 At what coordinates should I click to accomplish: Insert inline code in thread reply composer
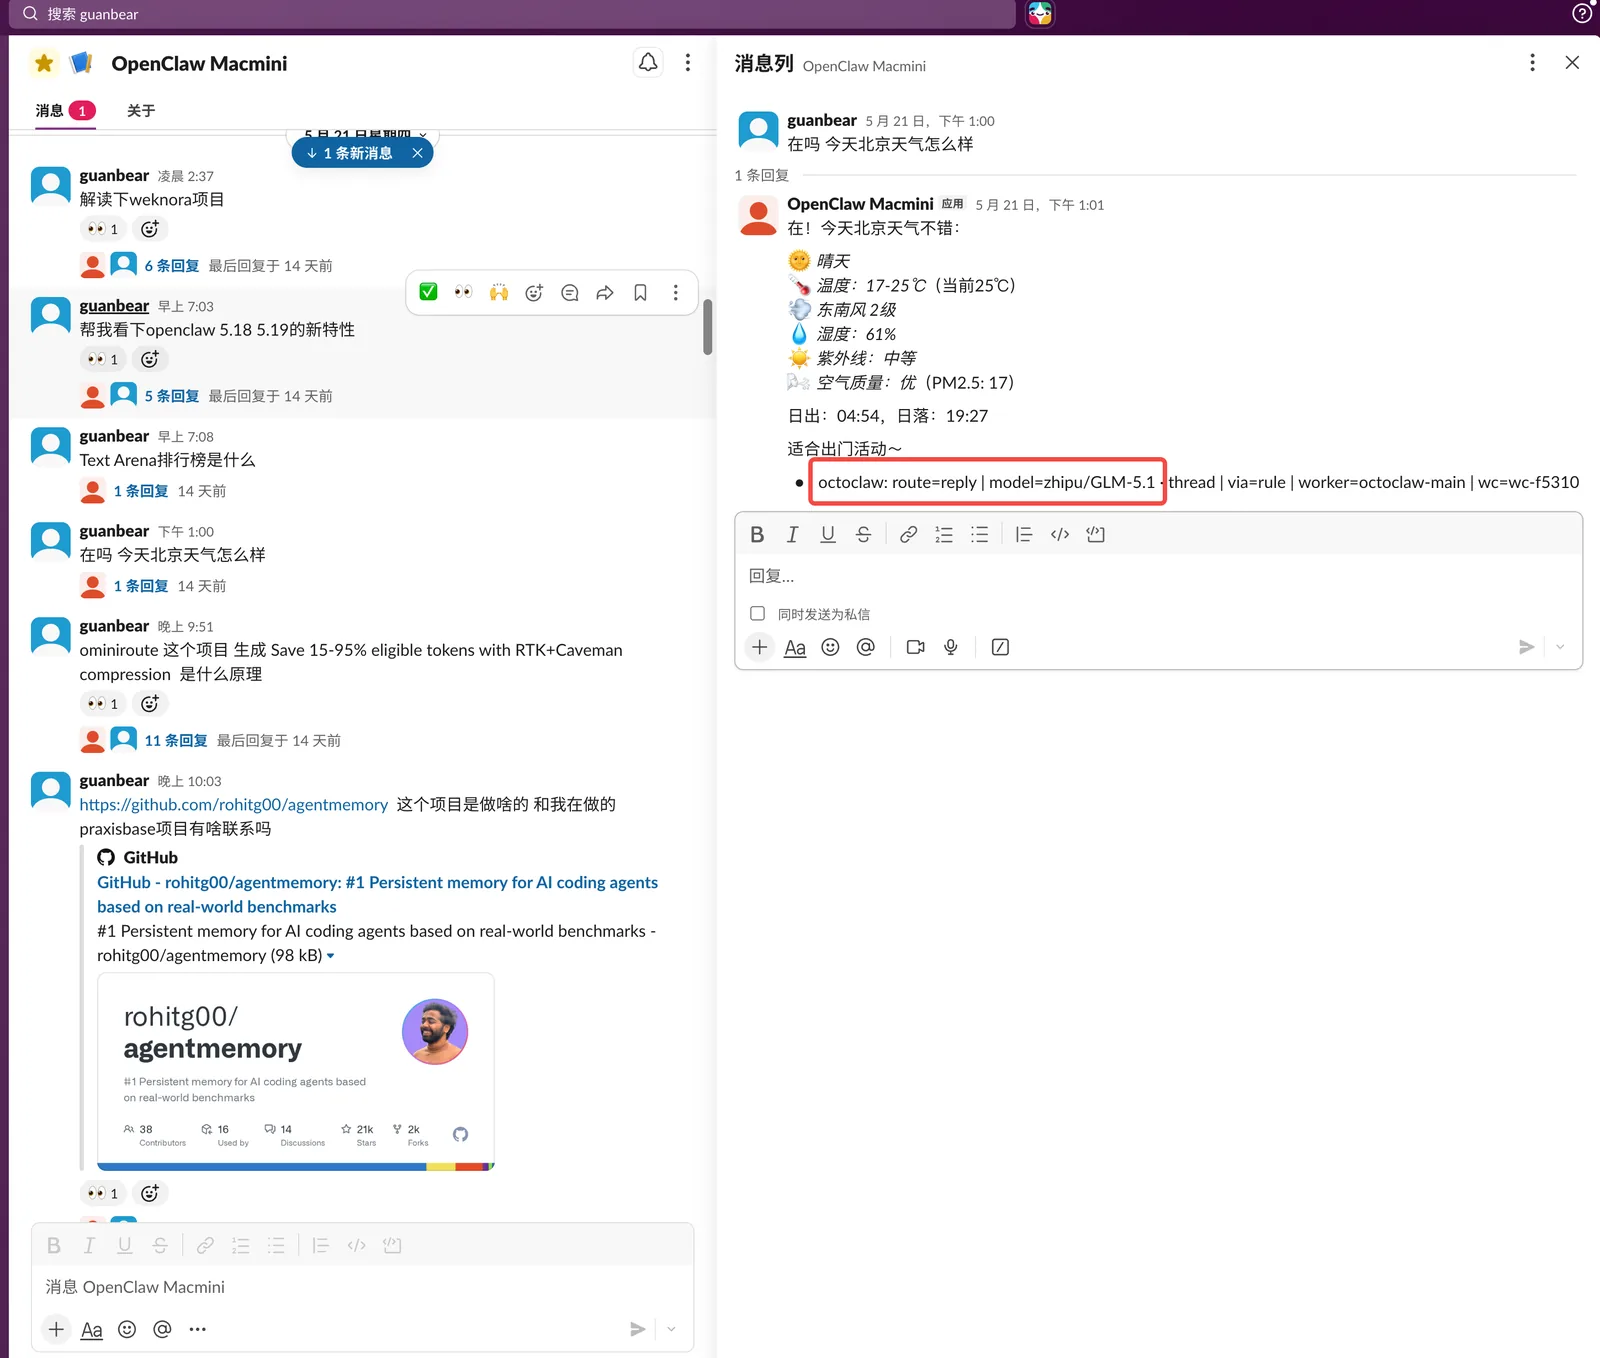click(x=1060, y=534)
